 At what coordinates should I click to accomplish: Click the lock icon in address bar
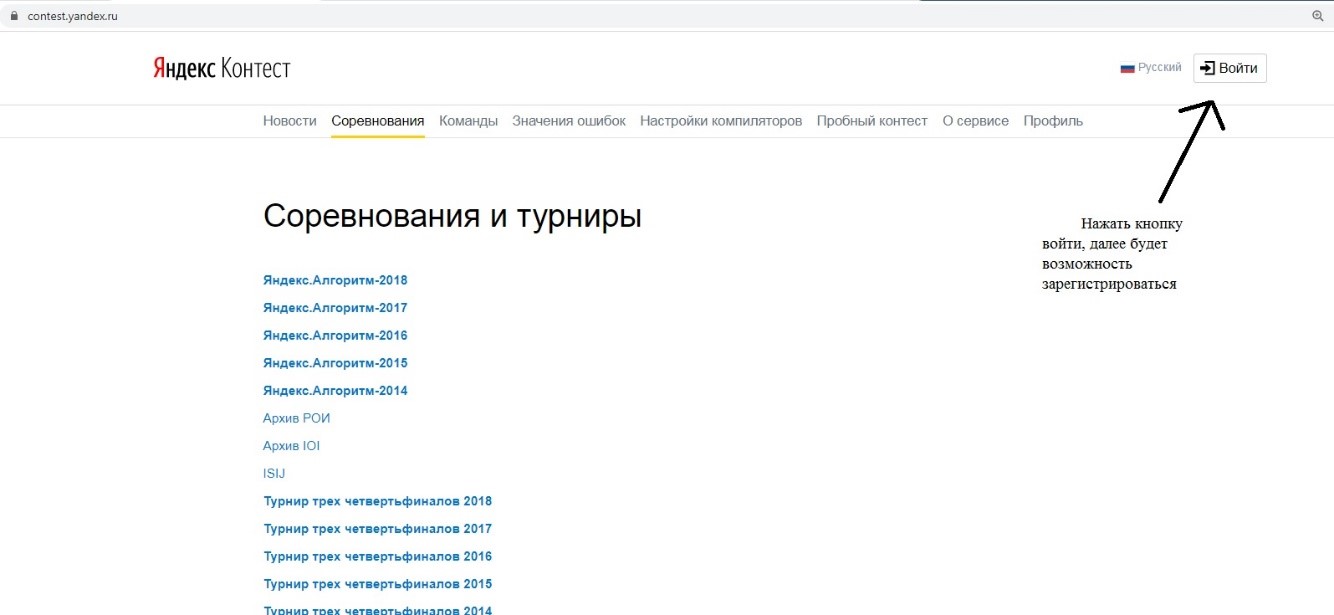(14, 17)
